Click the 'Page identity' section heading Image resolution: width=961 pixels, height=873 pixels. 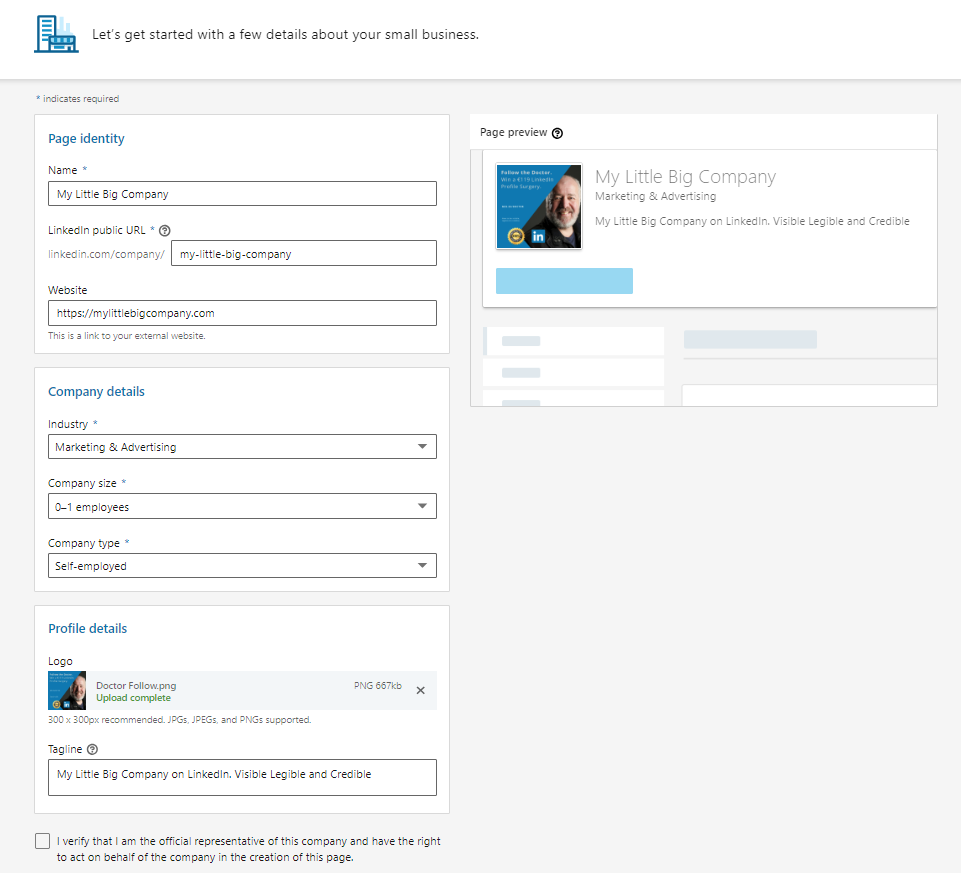click(86, 139)
